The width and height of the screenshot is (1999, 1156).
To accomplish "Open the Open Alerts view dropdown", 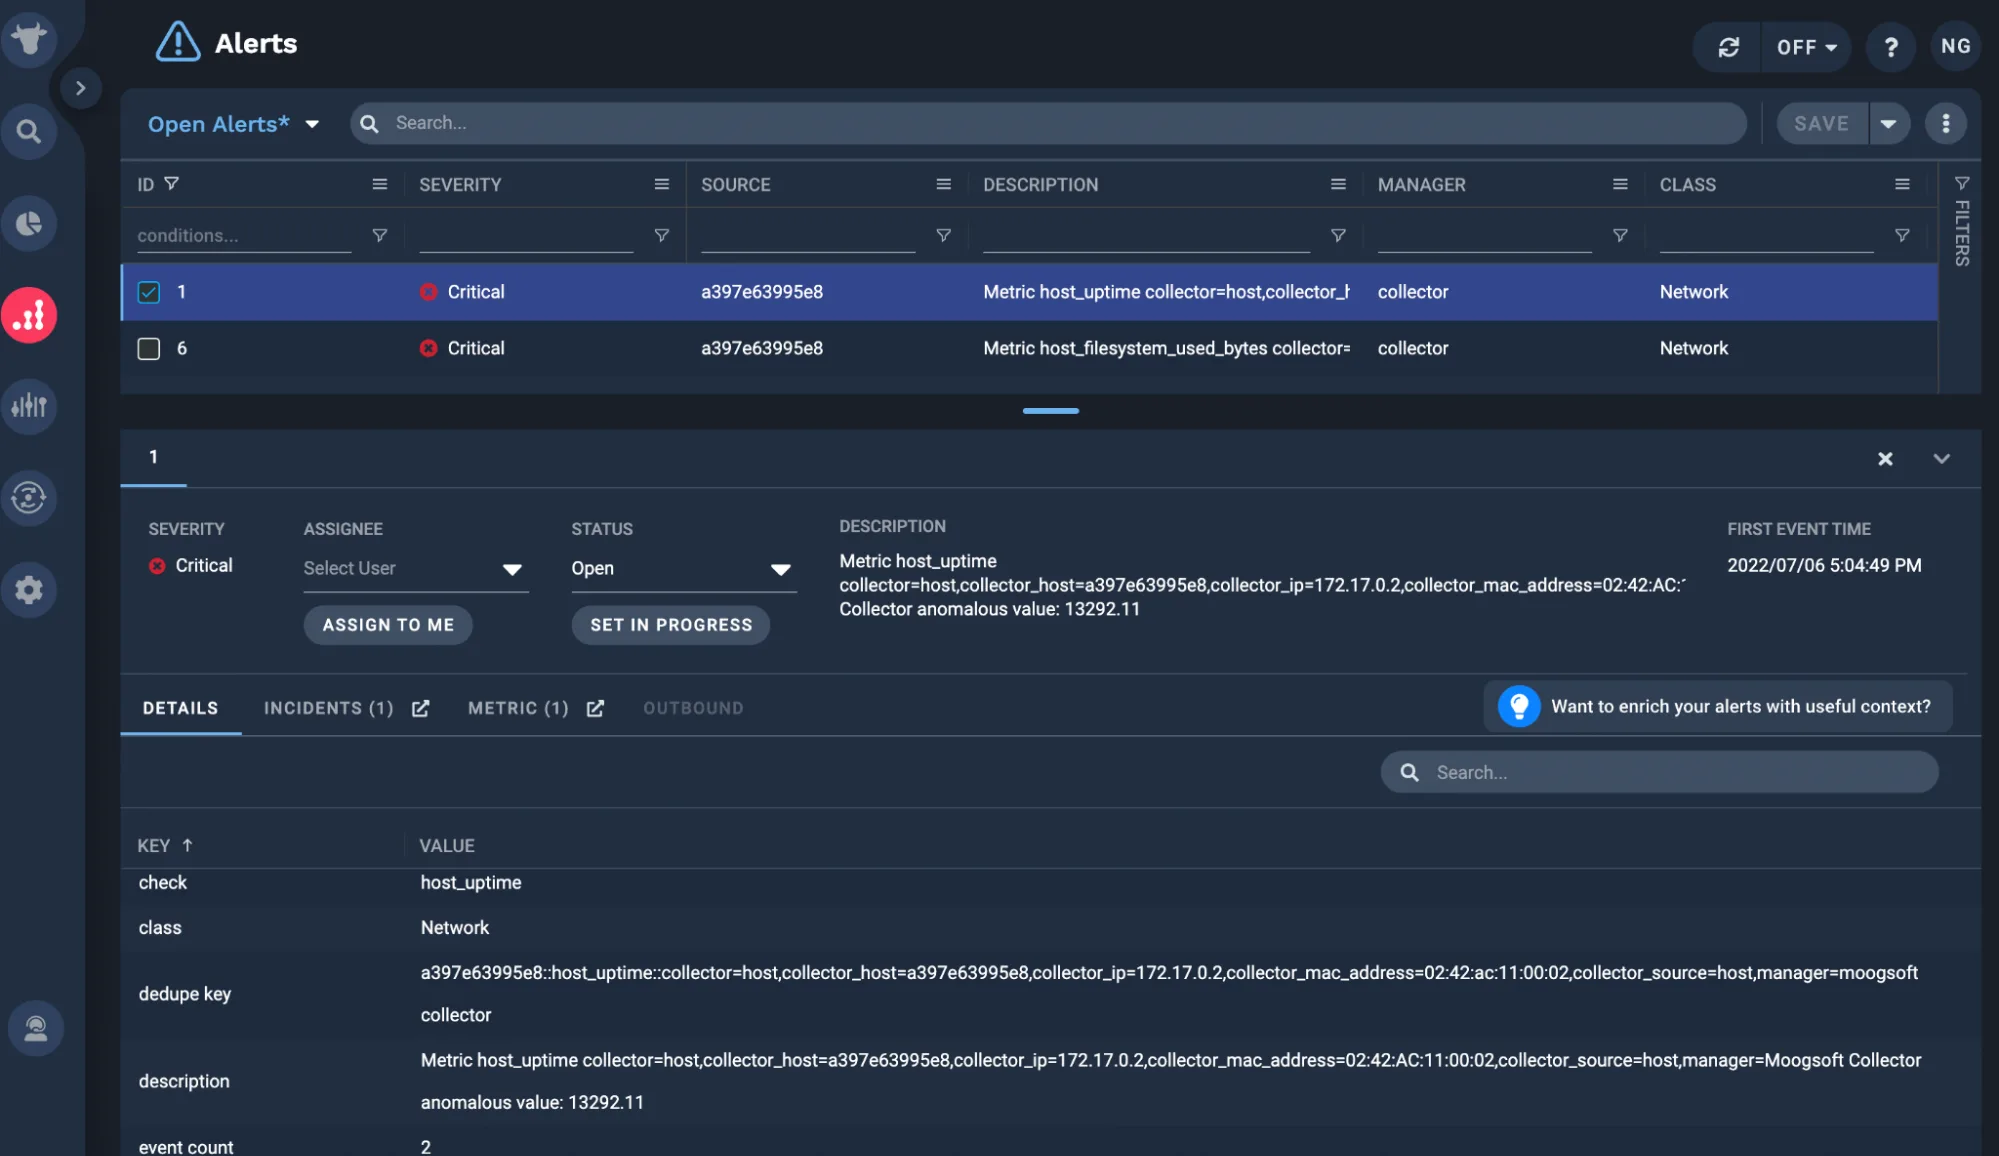I will pyautogui.click(x=233, y=124).
